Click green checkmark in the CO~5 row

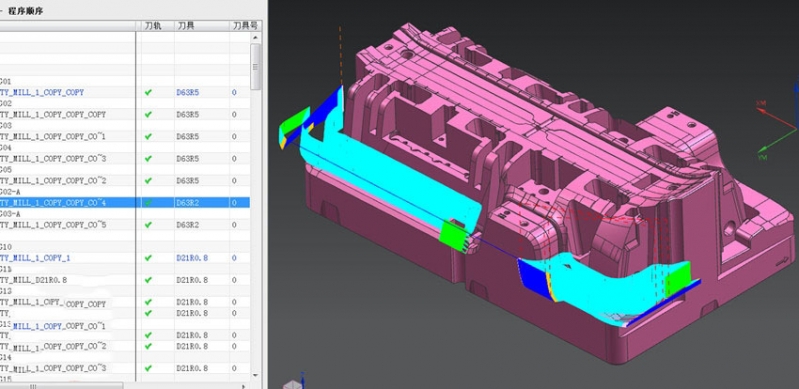point(148,224)
